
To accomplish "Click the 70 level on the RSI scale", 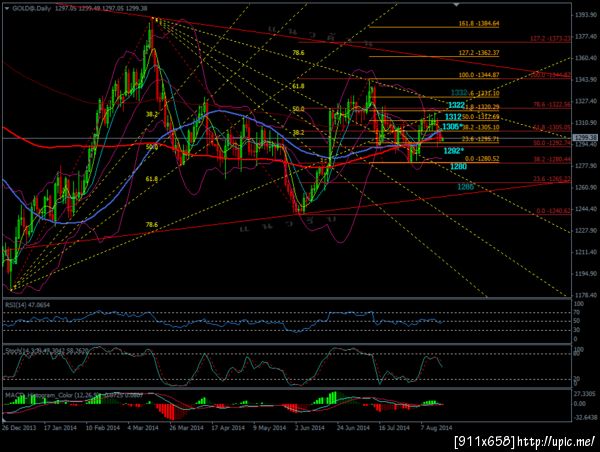I will pos(577,313).
